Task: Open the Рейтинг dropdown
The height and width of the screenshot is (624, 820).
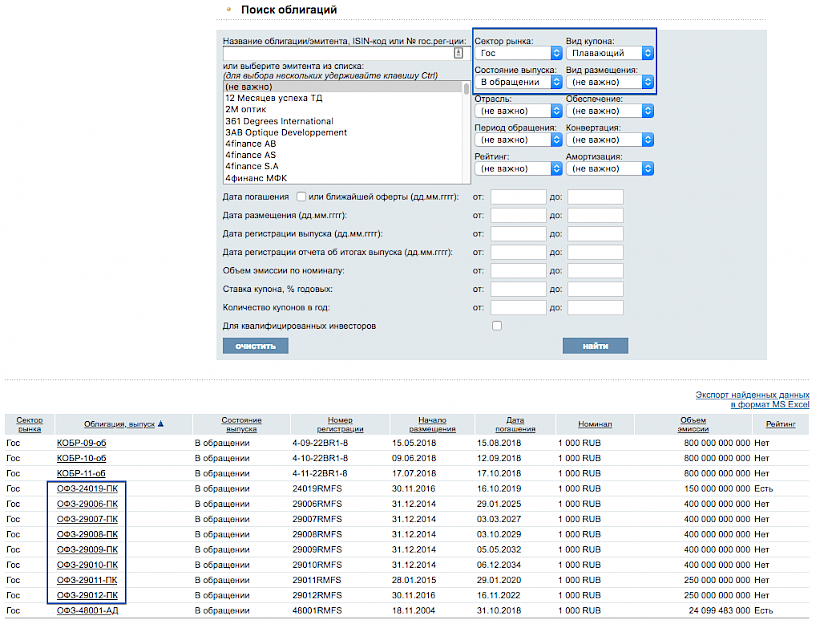Action: pyautogui.click(x=518, y=168)
